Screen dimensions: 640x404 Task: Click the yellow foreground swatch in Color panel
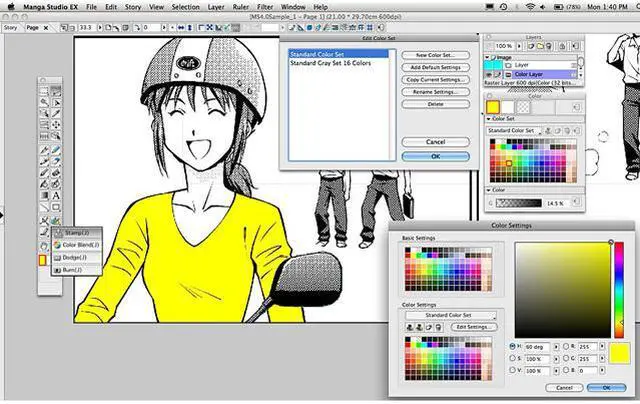point(493,107)
